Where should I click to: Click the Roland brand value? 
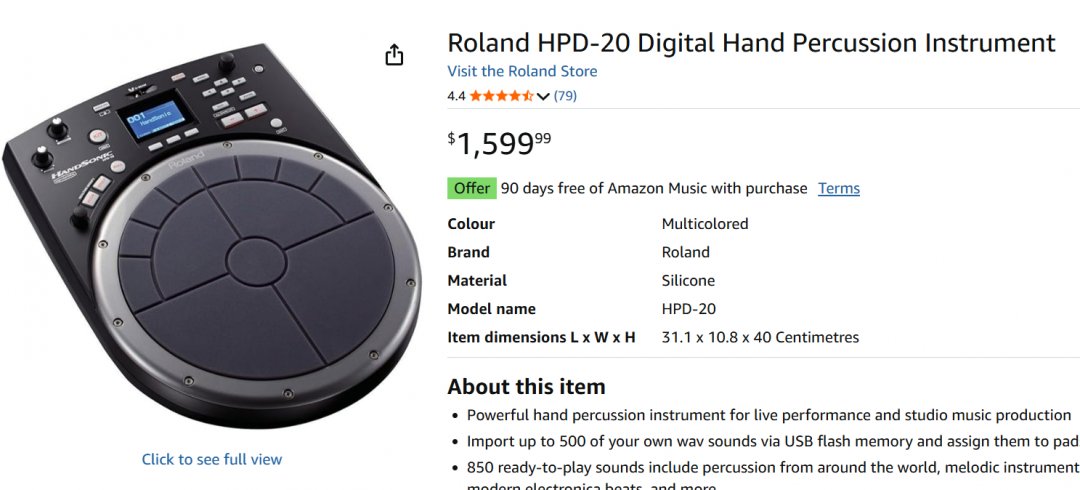(686, 252)
